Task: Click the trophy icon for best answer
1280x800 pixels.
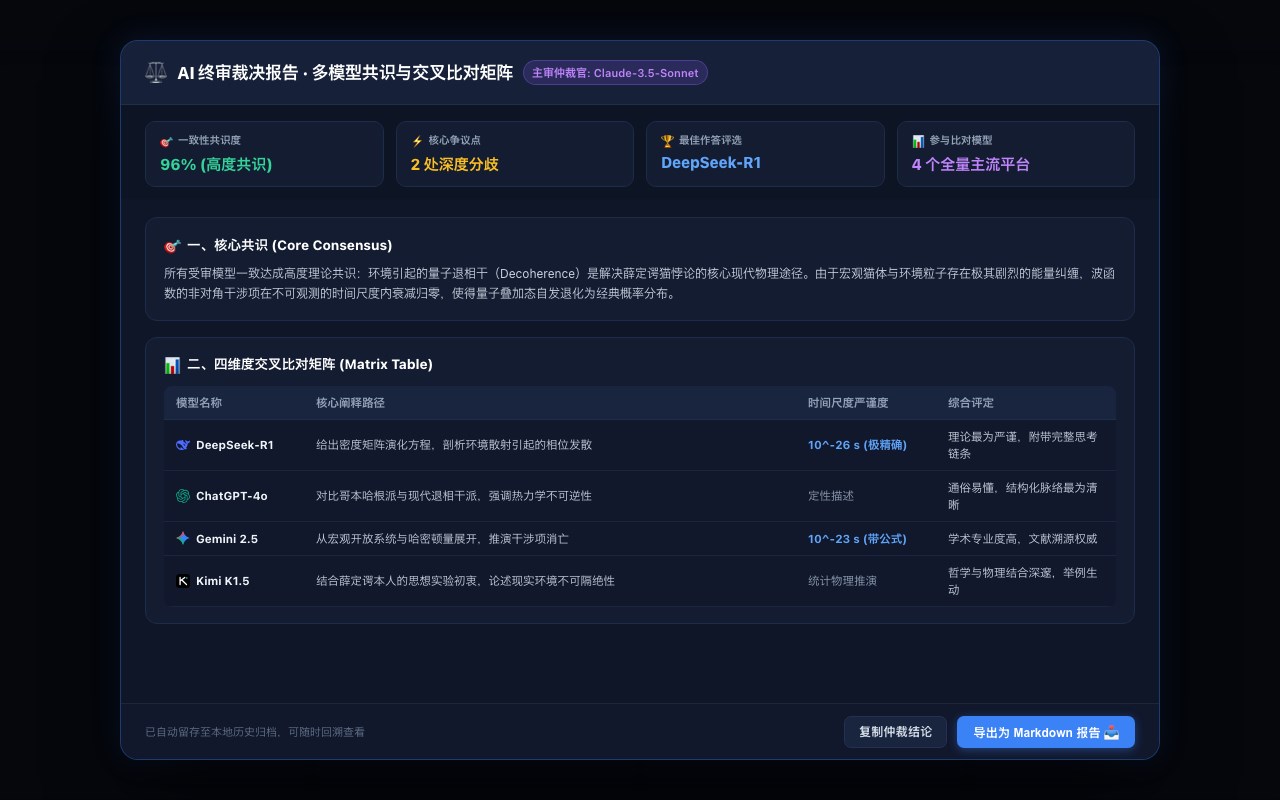Action: (x=668, y=141)
